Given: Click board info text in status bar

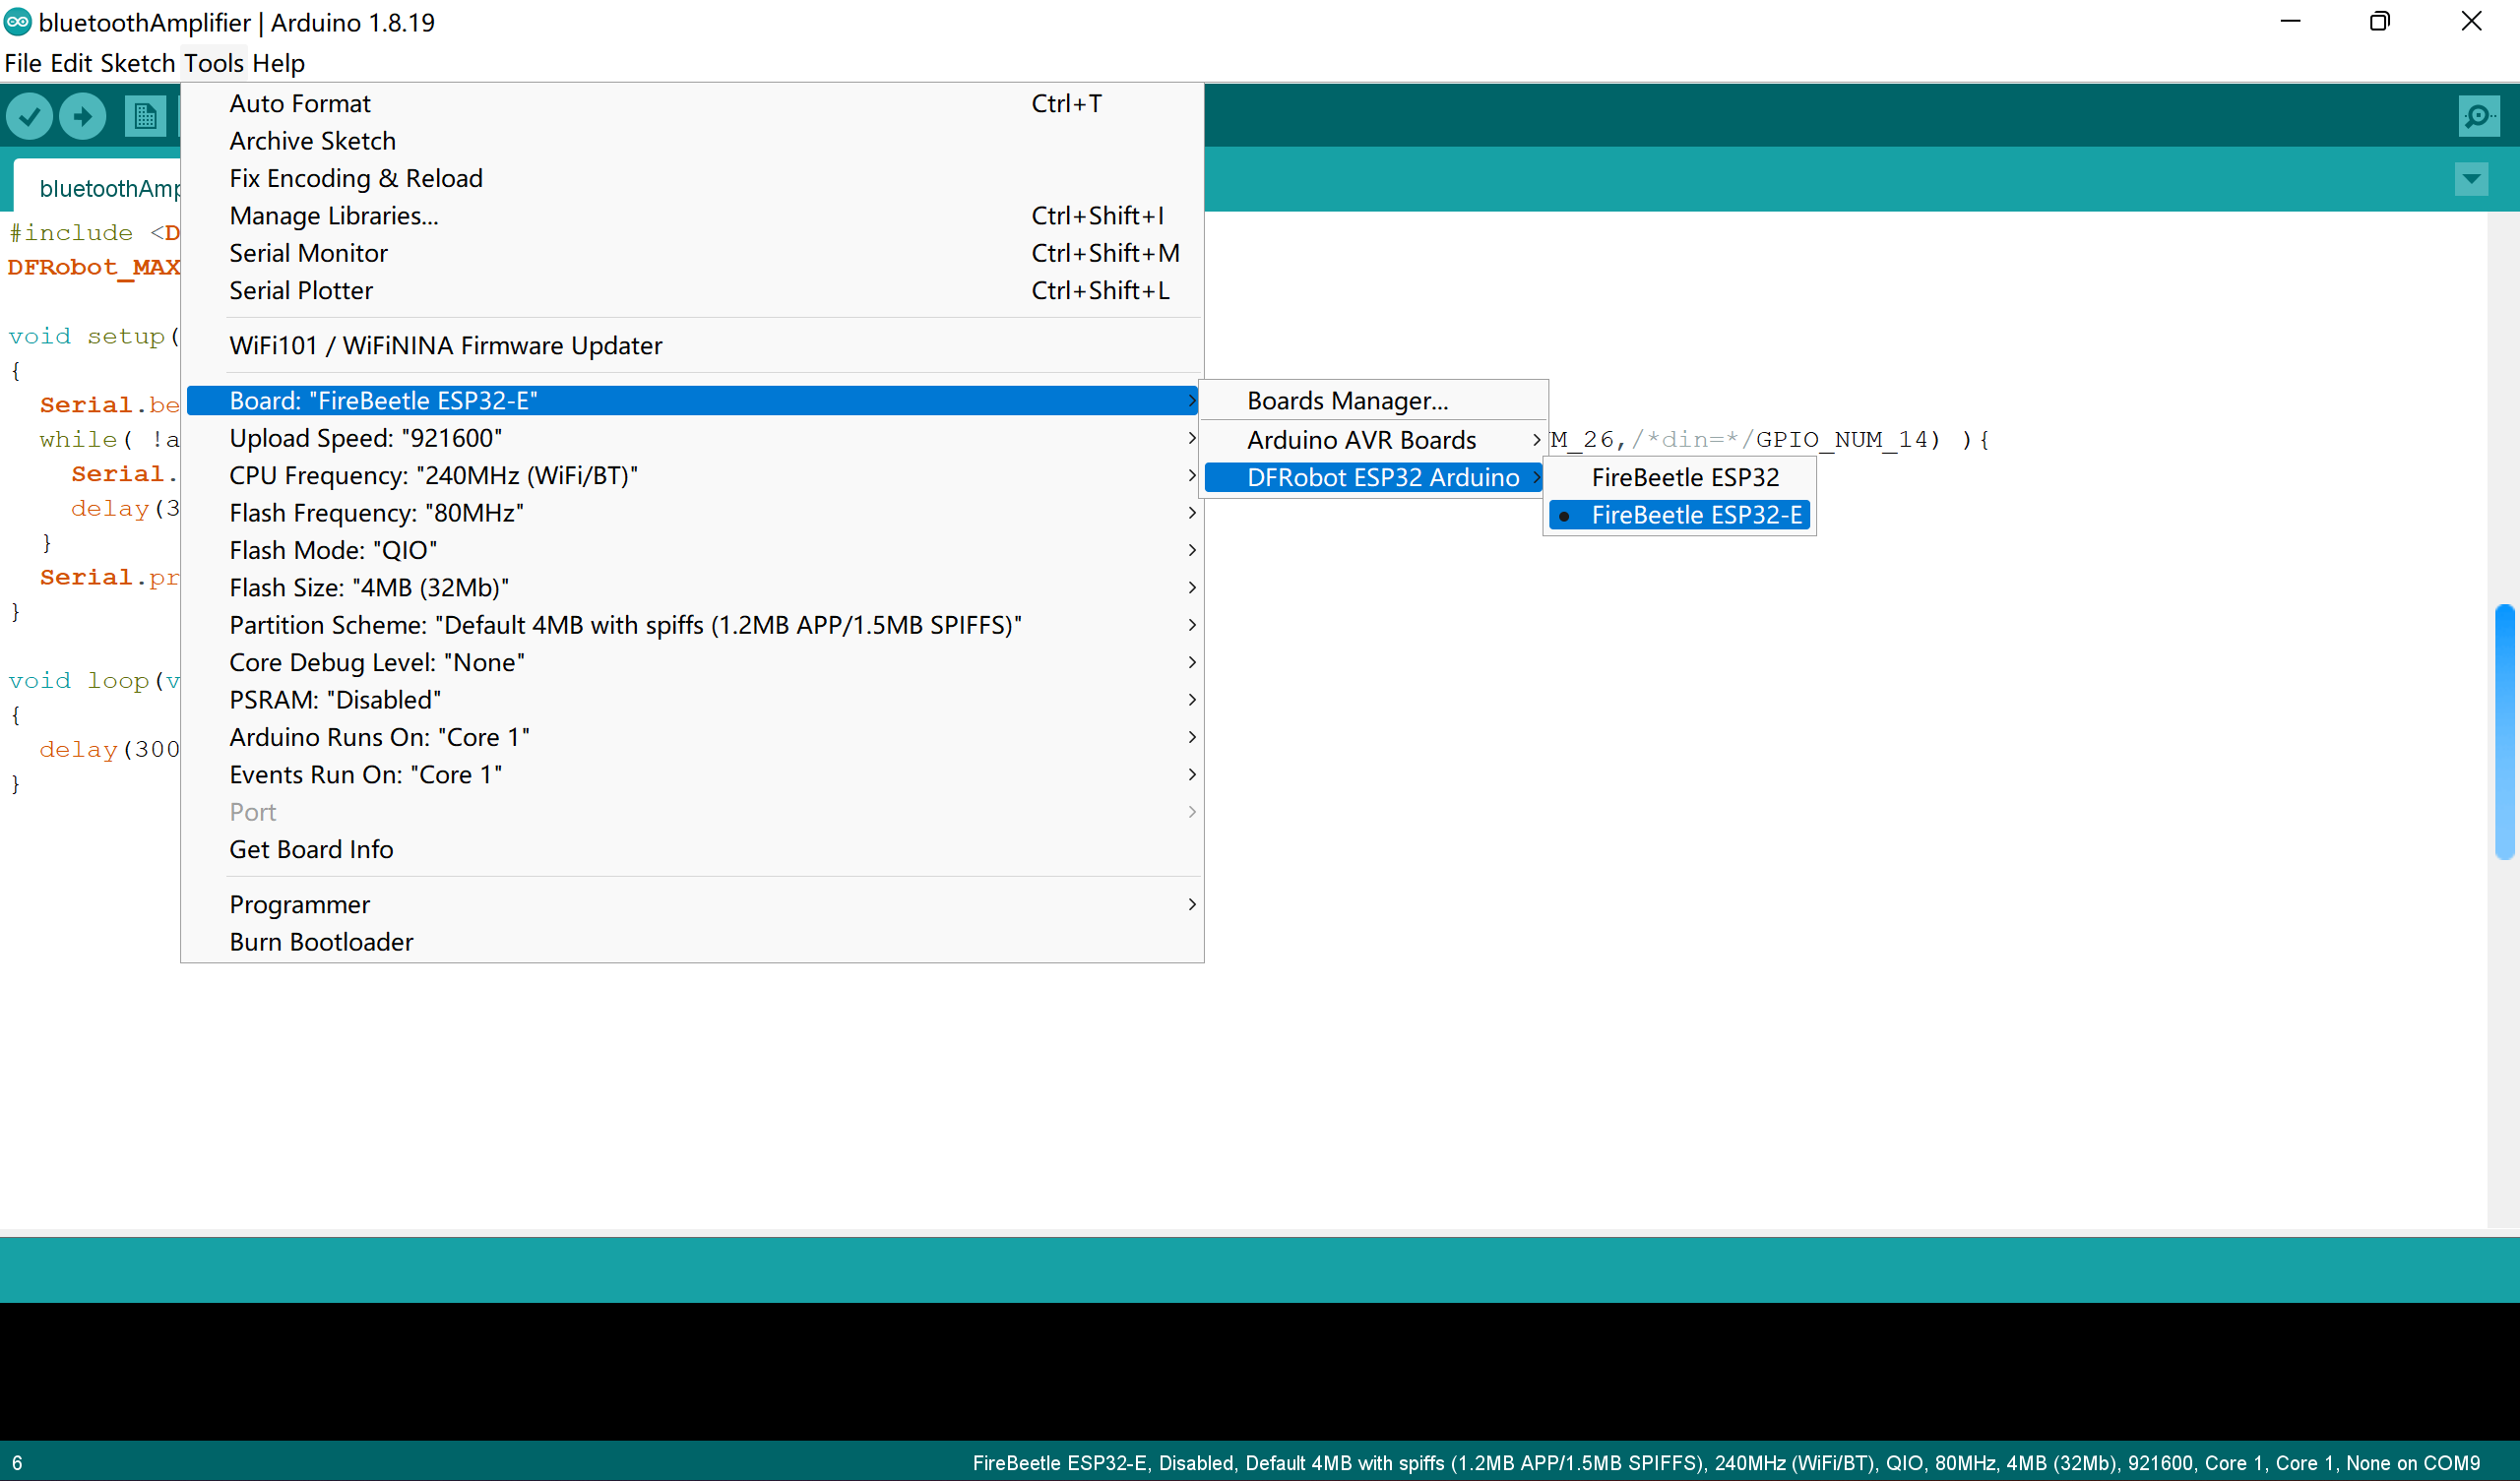Looking at the screenshot, I should coord(1726,1463).
